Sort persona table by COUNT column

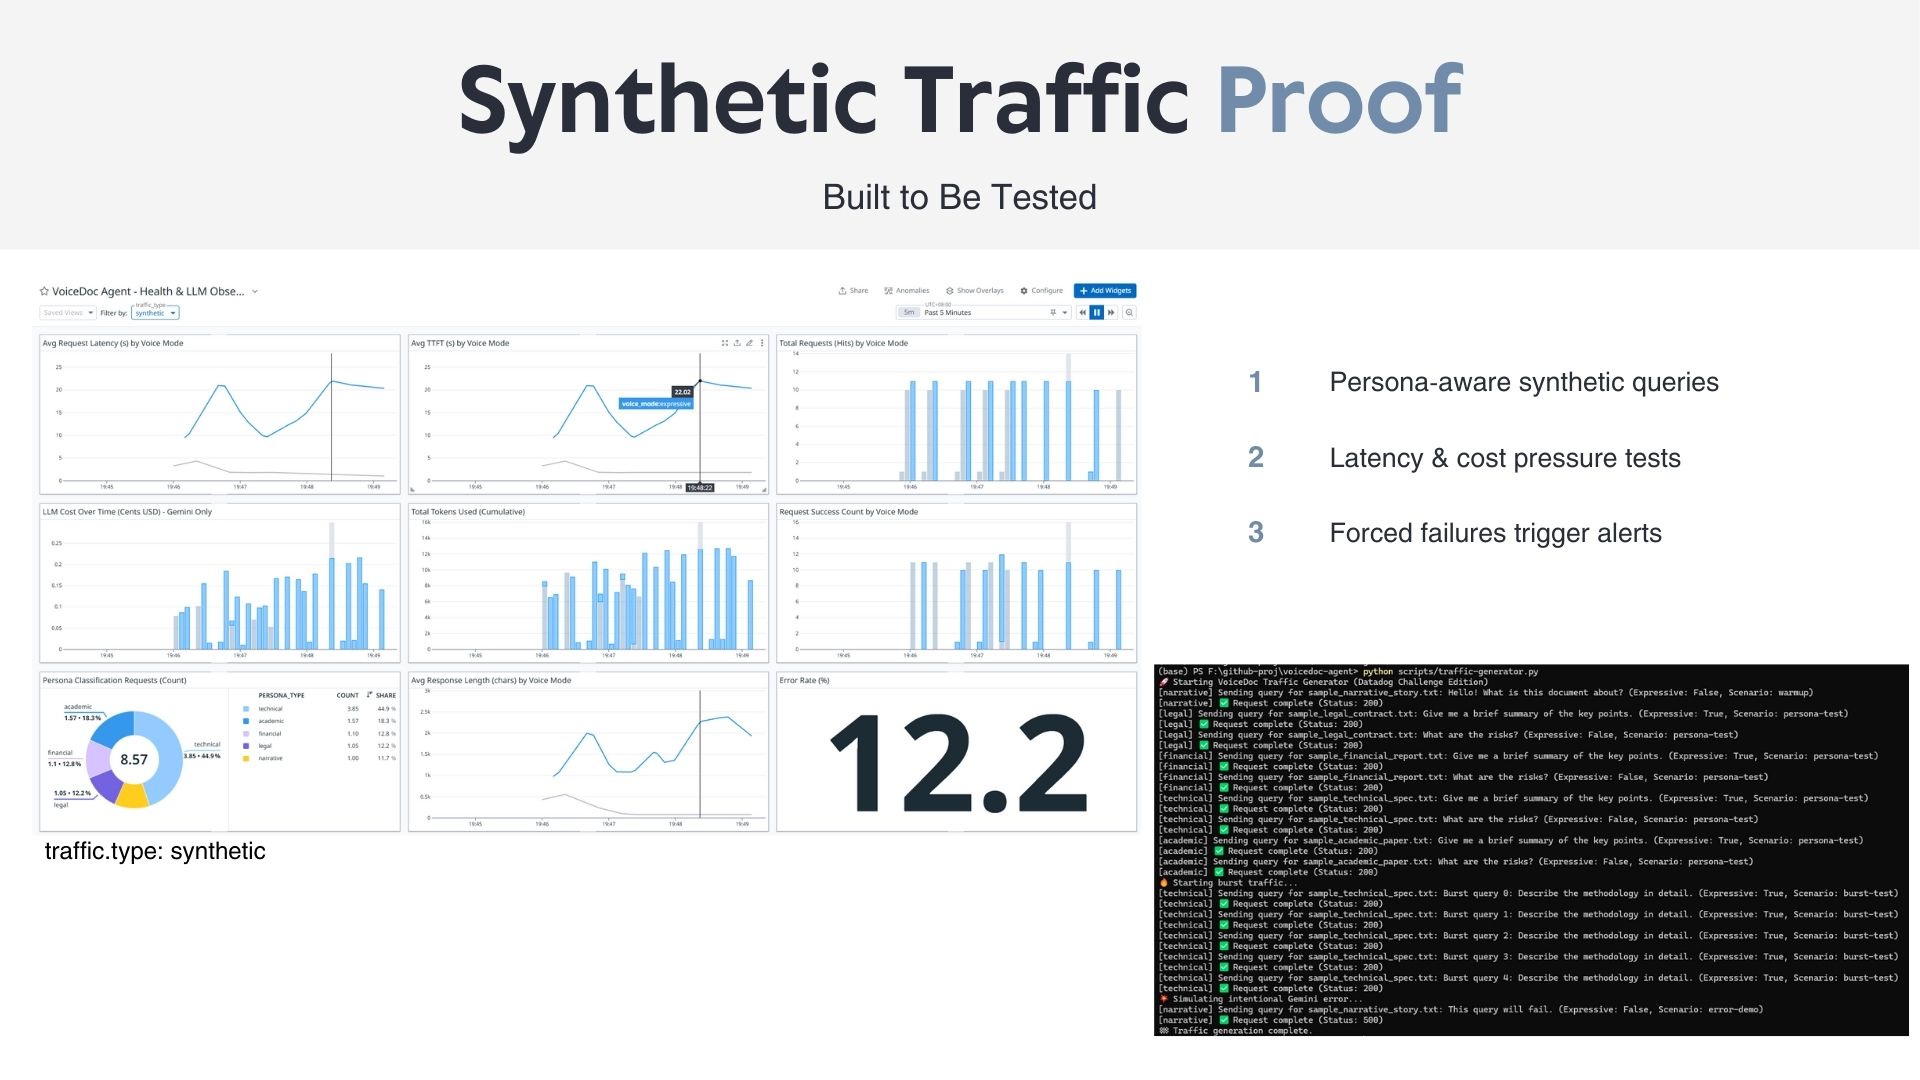347,695
